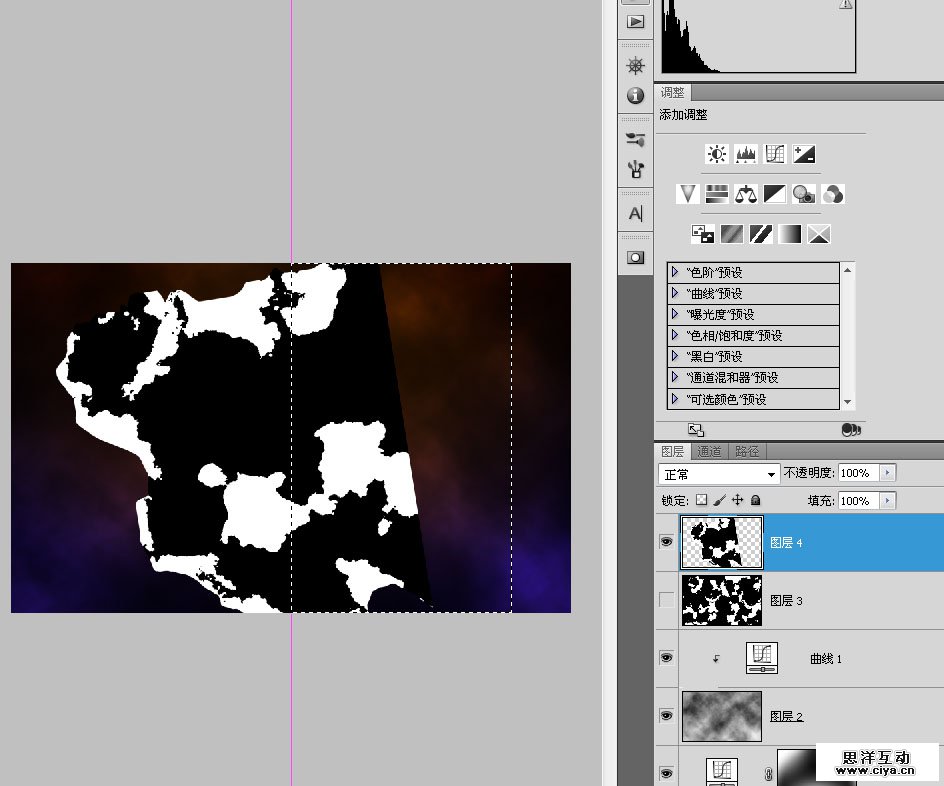The height and width of the screenshot is (786, 944).
Task: Click the Curves adjustment icon
Action: click(x=775, y=154)
